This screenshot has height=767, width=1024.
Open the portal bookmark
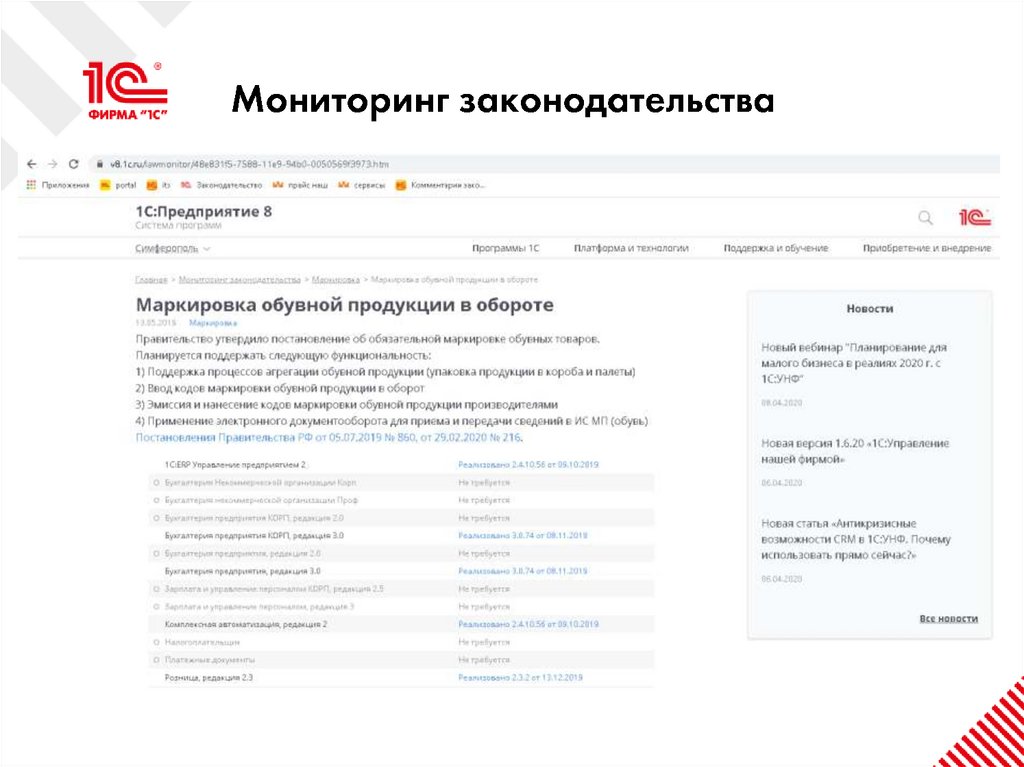[x=118, y=185]
